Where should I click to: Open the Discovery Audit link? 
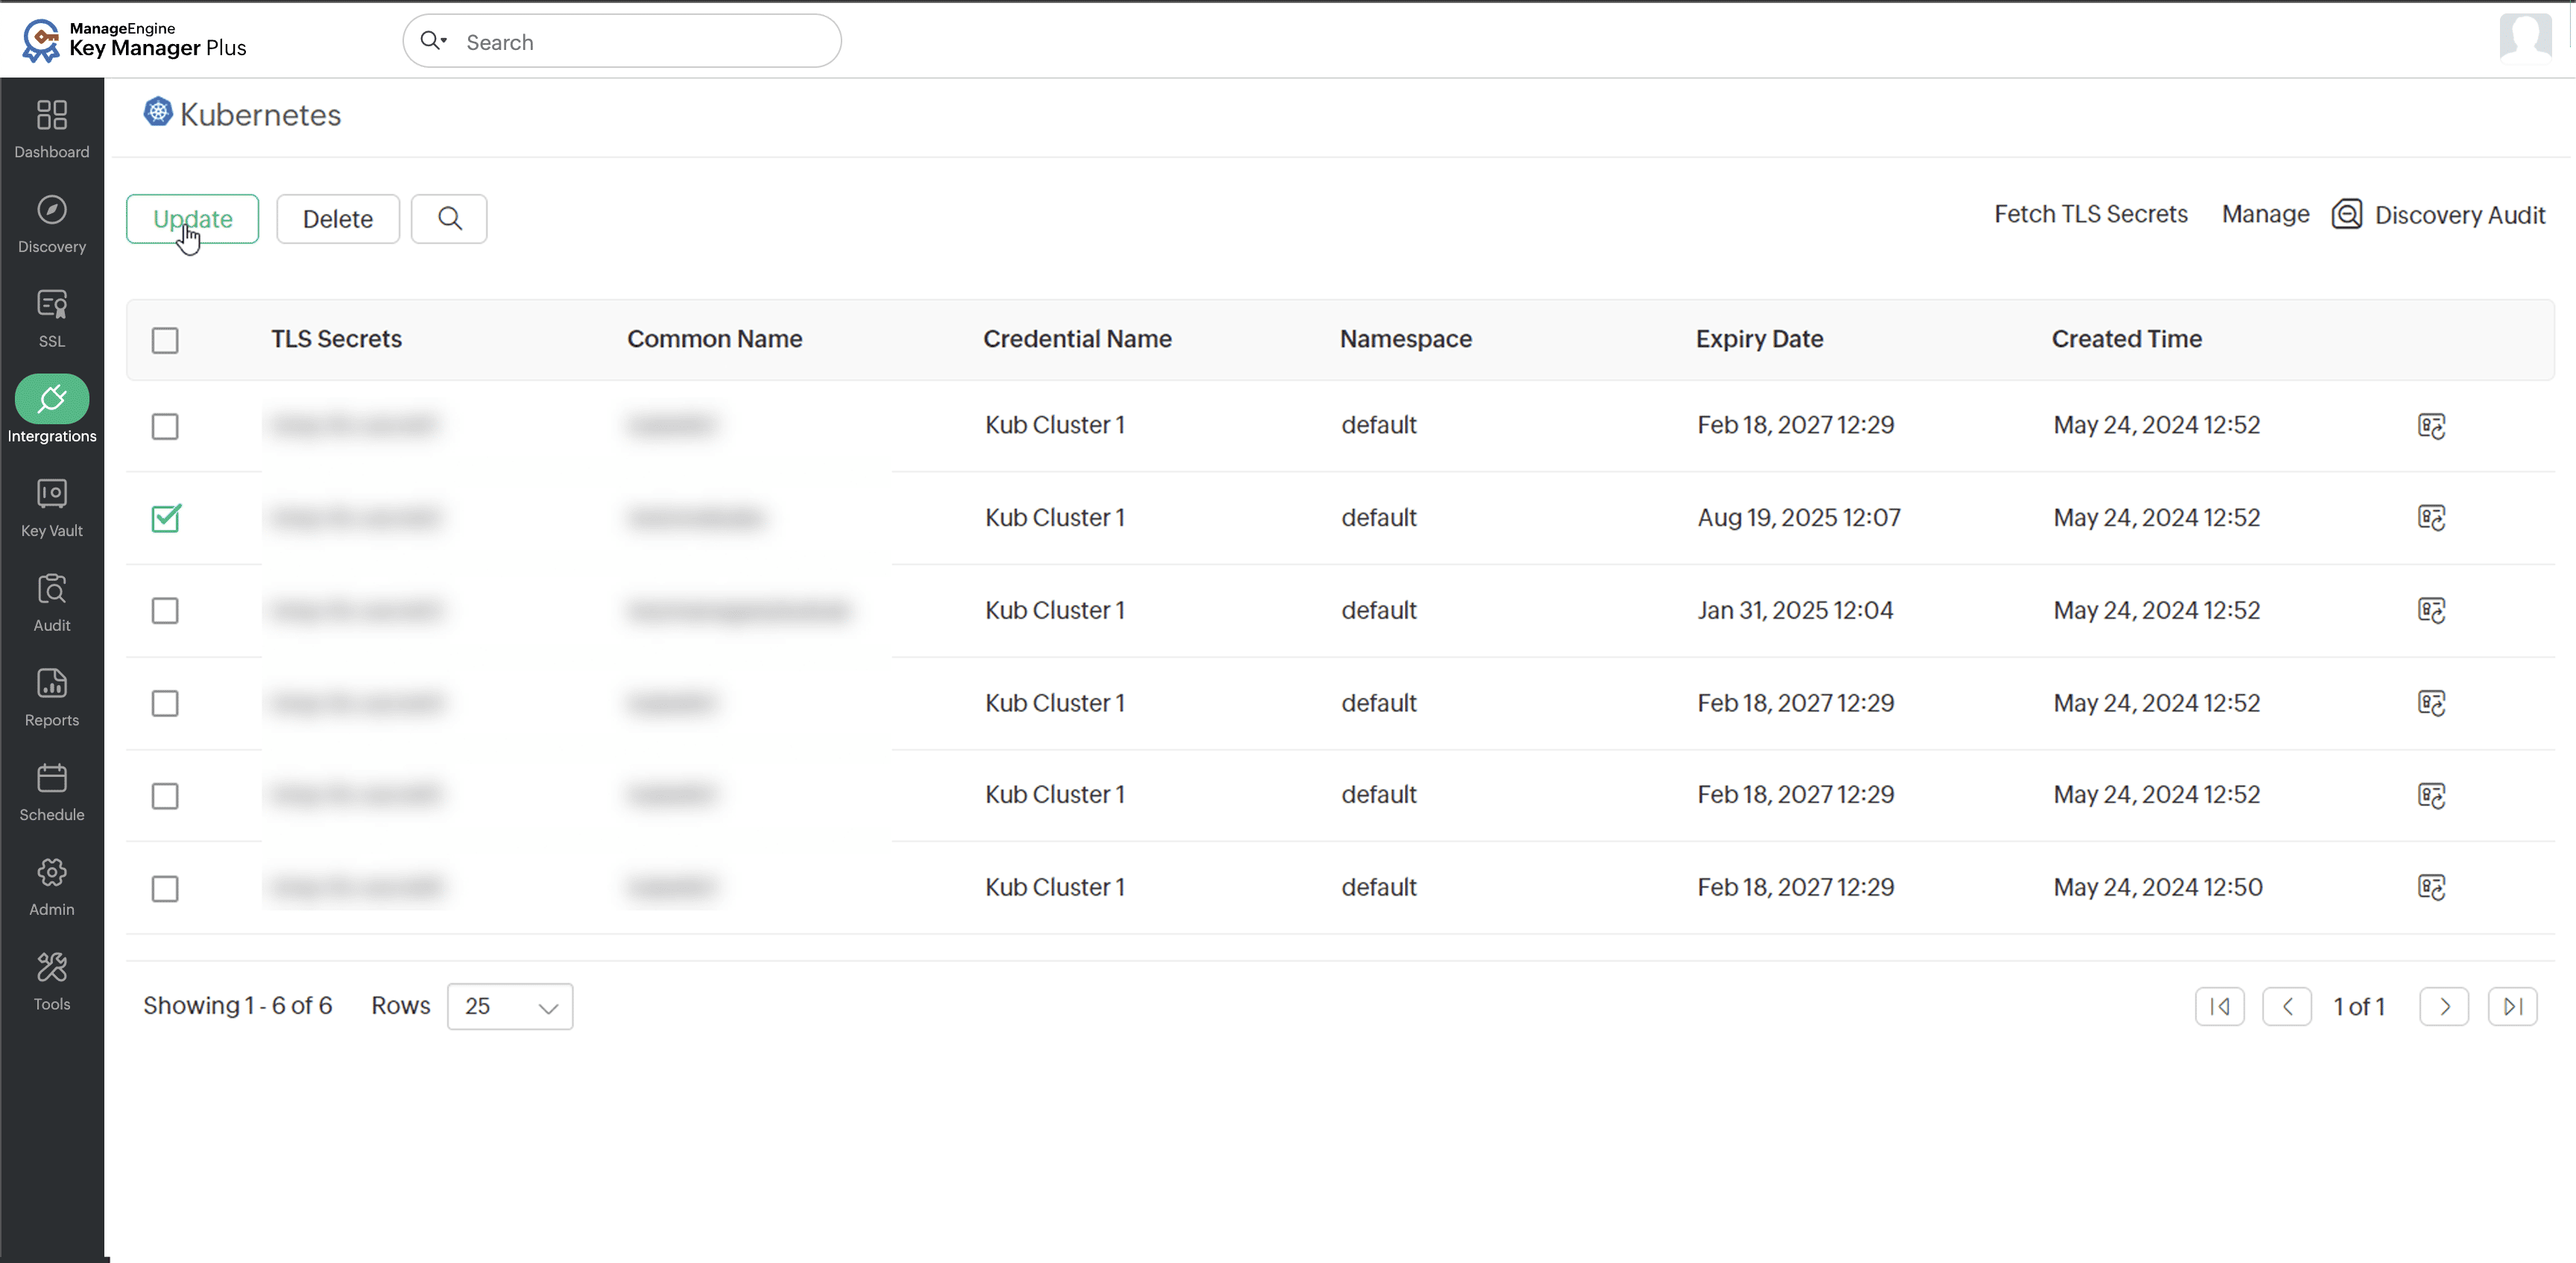coord(2460,215)
